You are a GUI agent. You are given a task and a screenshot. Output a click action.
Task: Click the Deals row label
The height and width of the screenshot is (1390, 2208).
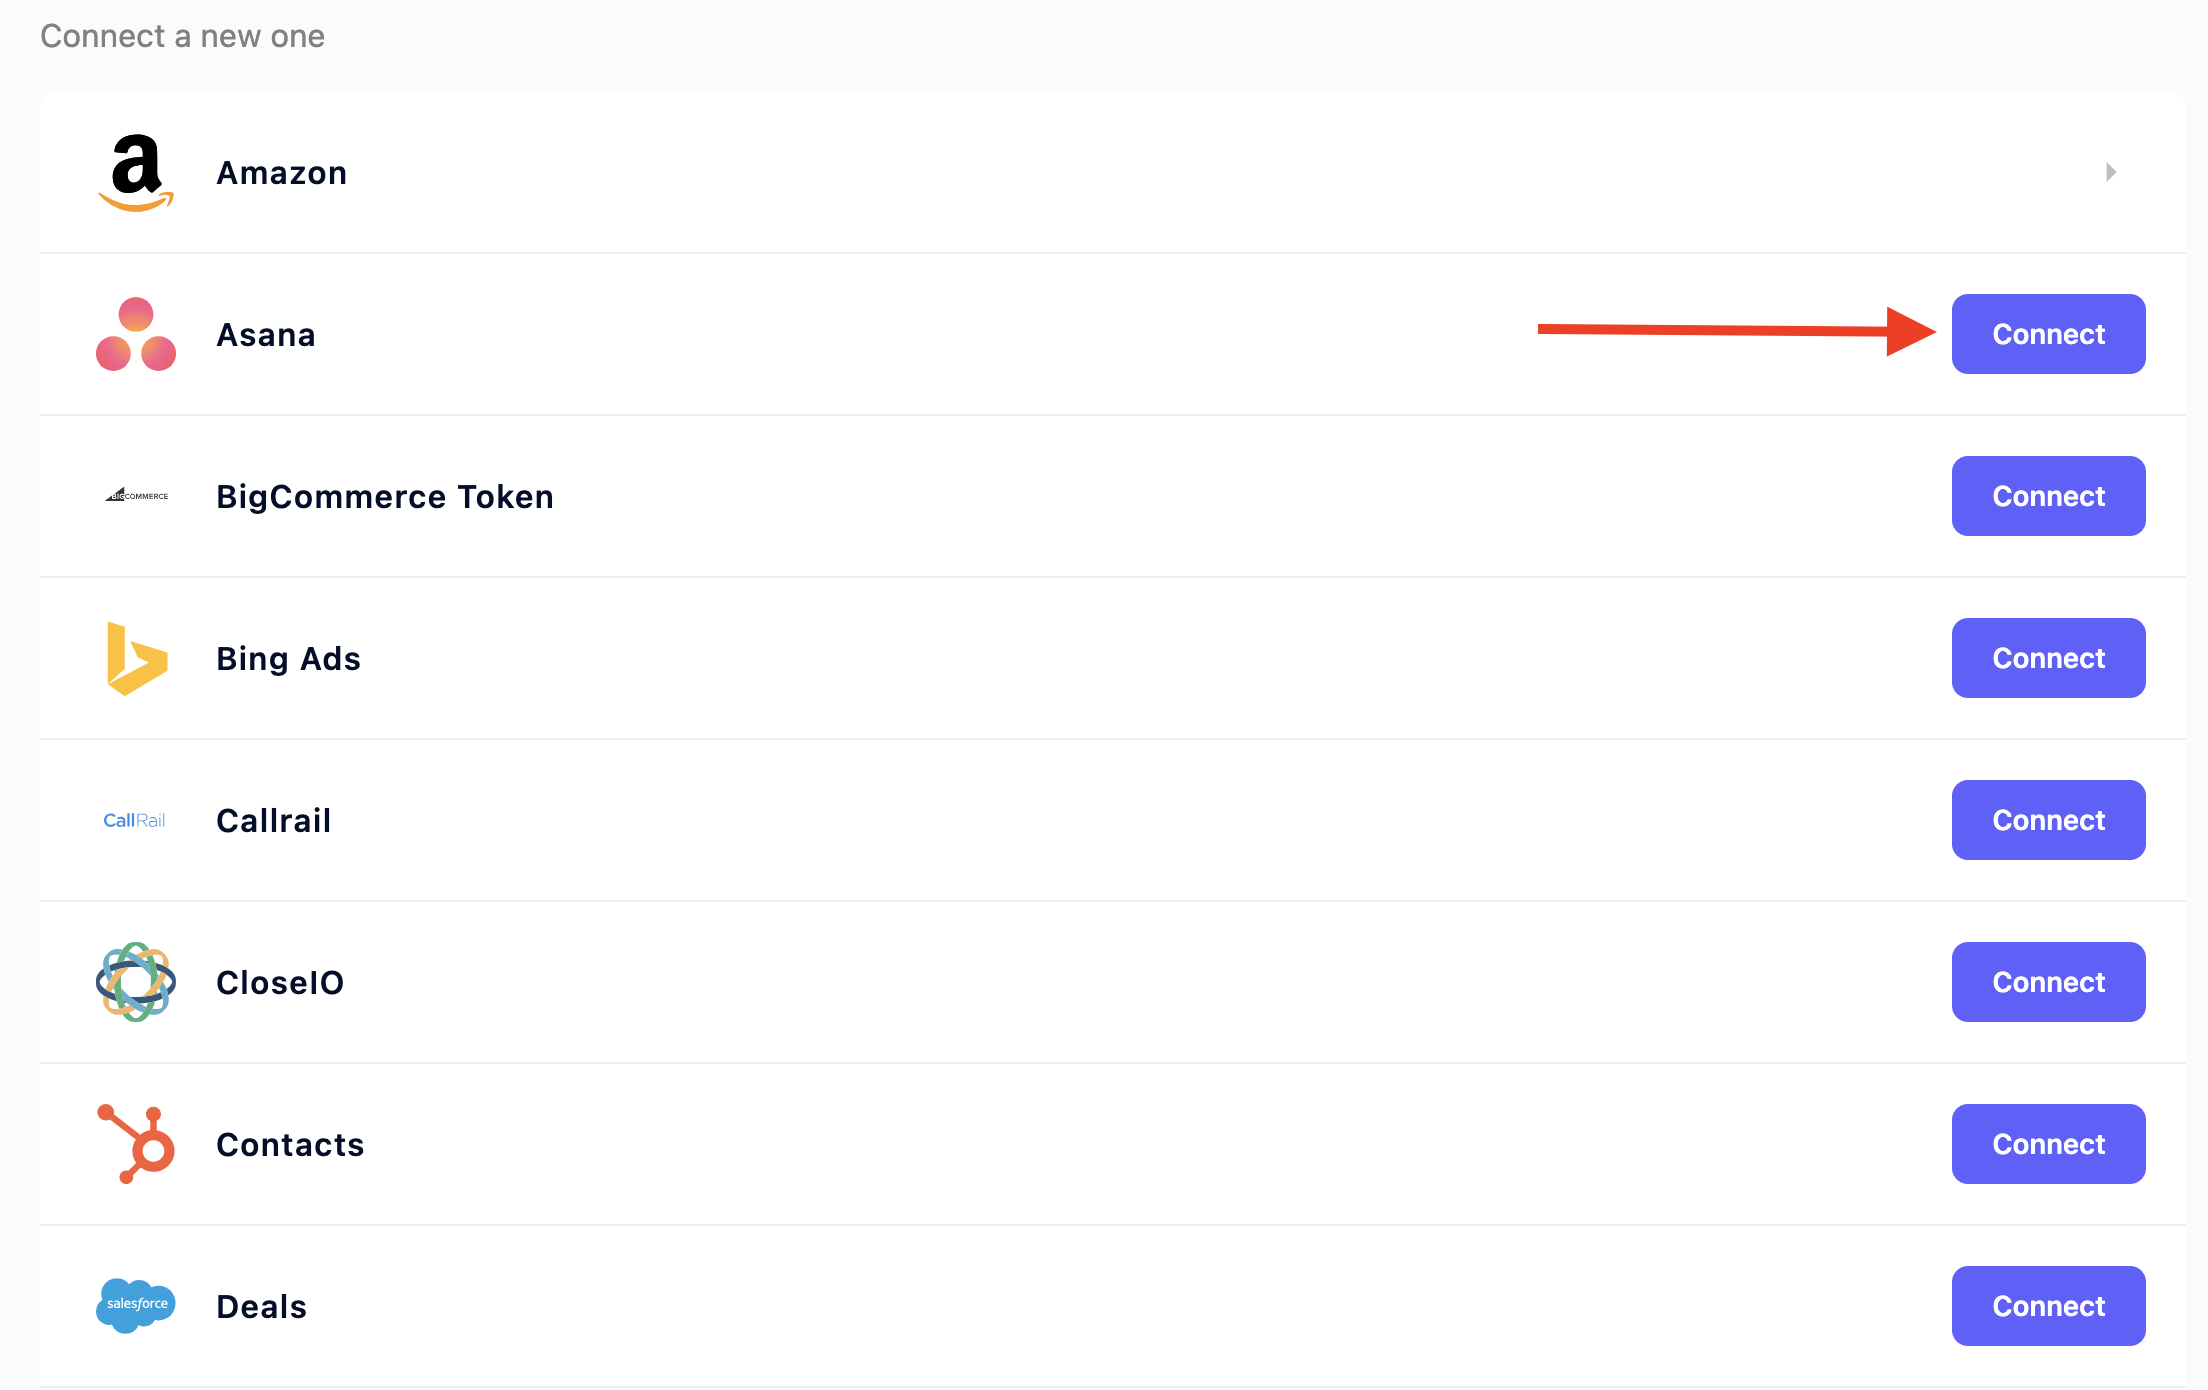tap(262, 1307)
